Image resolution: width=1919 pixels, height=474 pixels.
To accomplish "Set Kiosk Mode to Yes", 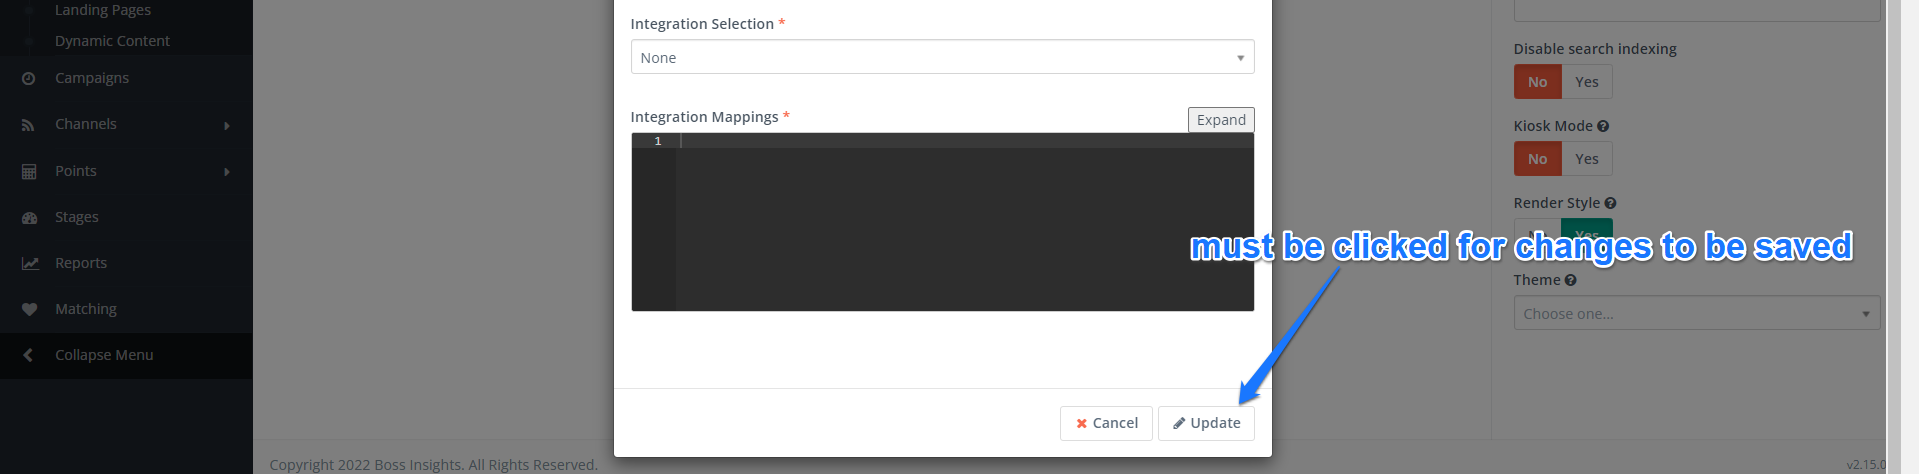I will click(x=1587, y=159).
